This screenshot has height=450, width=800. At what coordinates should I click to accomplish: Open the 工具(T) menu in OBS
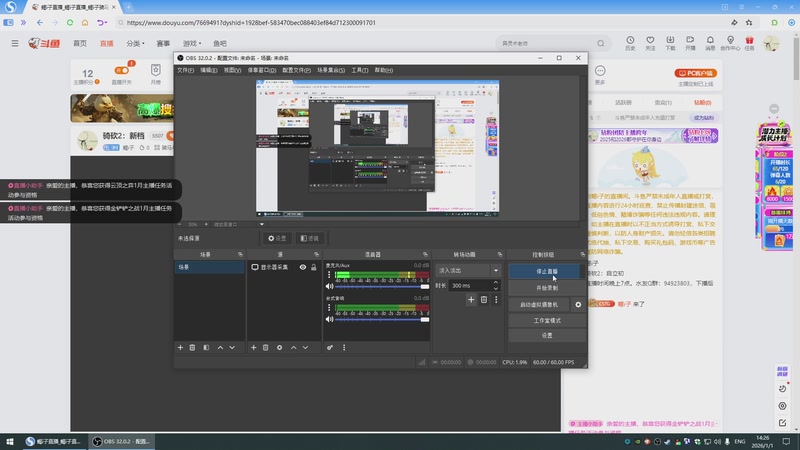360,71
